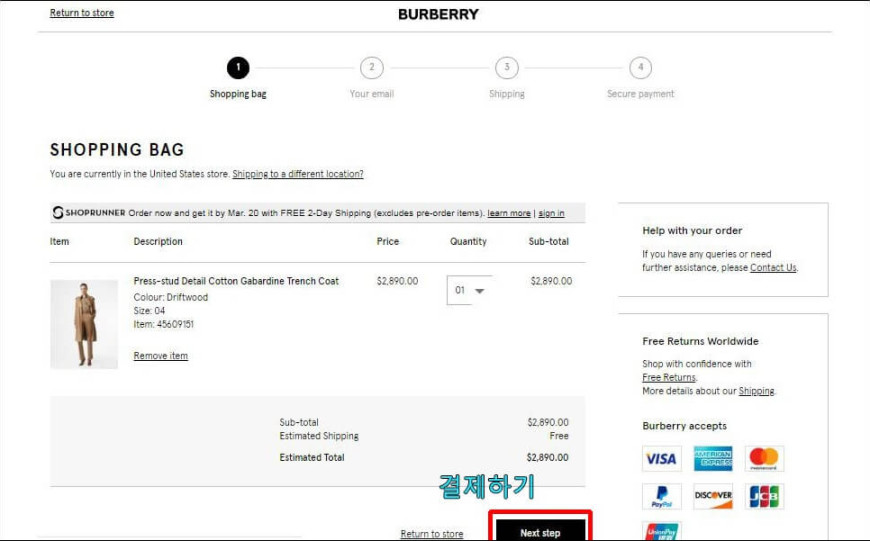Image resolution: width=870 pixels, height=541 pixels.
Task: Click the American Express card icon
Action: 713,458
